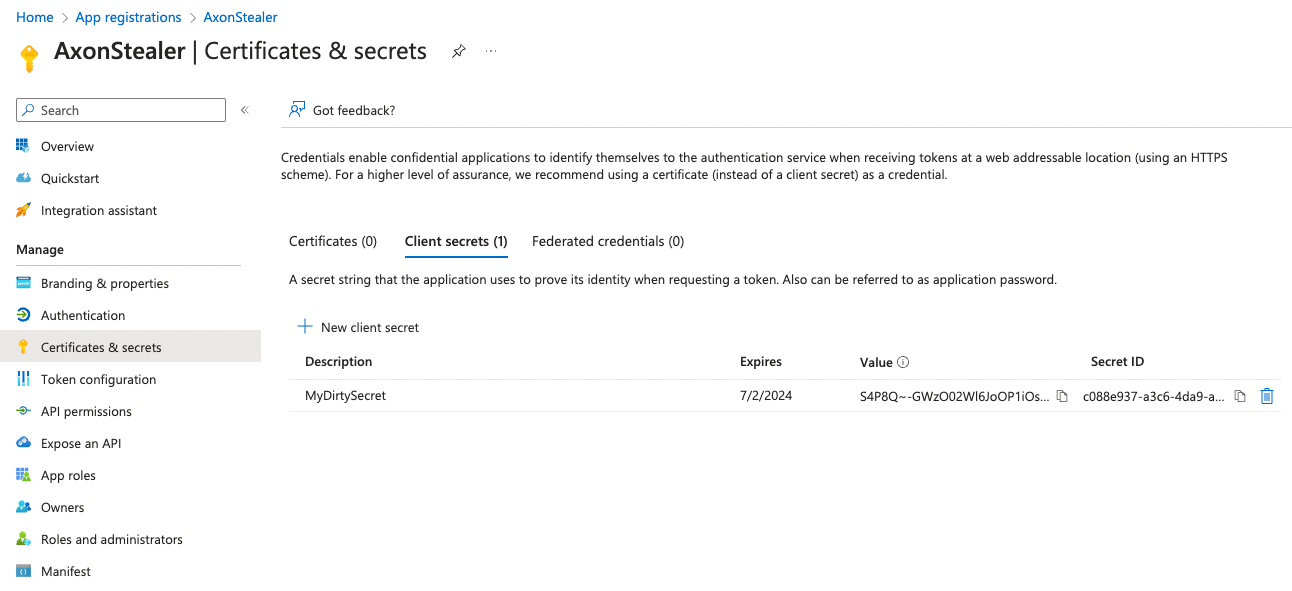
Task: Delete the MyDirtySecret client secret
Action: tap(1266, 396)
